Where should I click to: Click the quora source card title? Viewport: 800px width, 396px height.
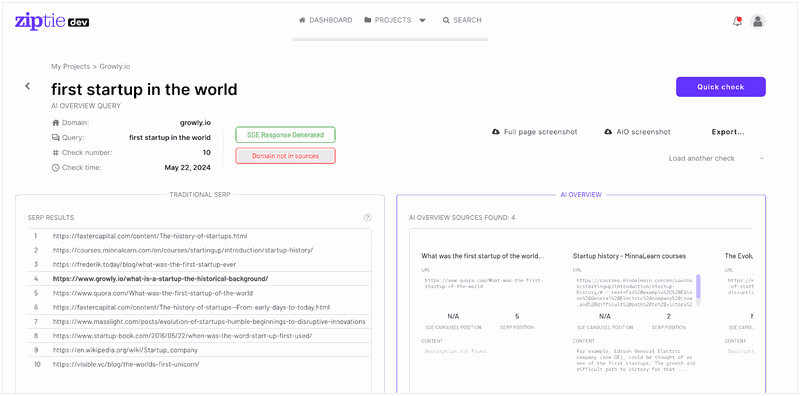[x=483, y=256]
